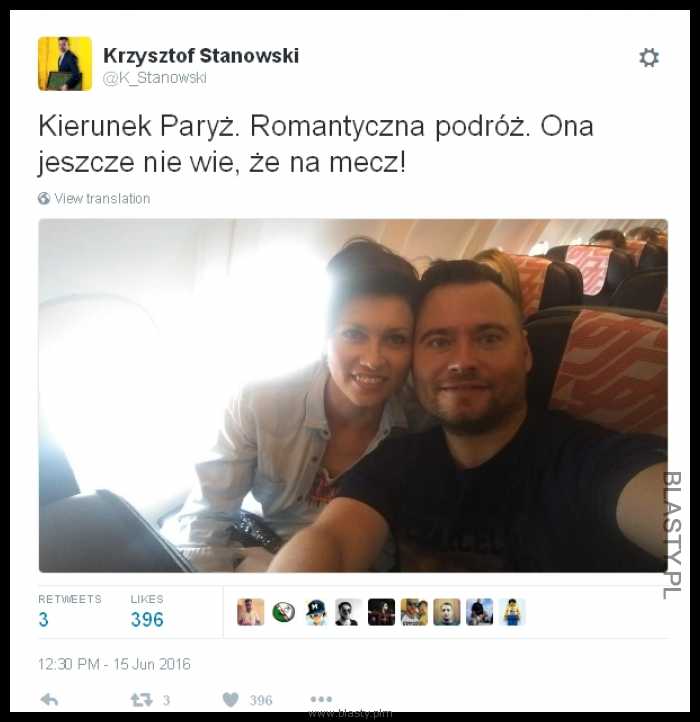Click the globe icon next to View translation

click(x=44, y=198)
